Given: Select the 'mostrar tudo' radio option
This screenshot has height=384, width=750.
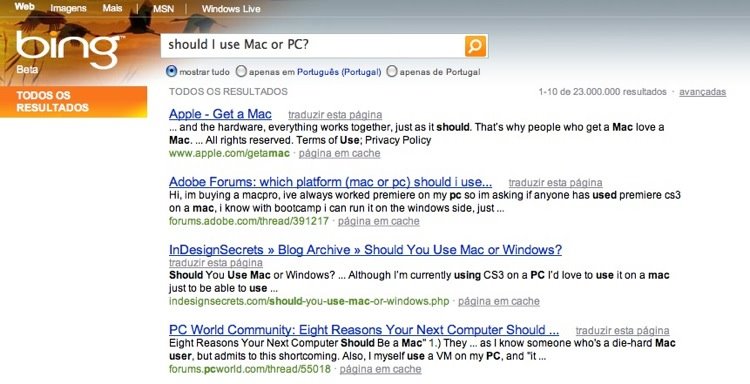Looking at the screenshot, I should (x=172, y=72).
